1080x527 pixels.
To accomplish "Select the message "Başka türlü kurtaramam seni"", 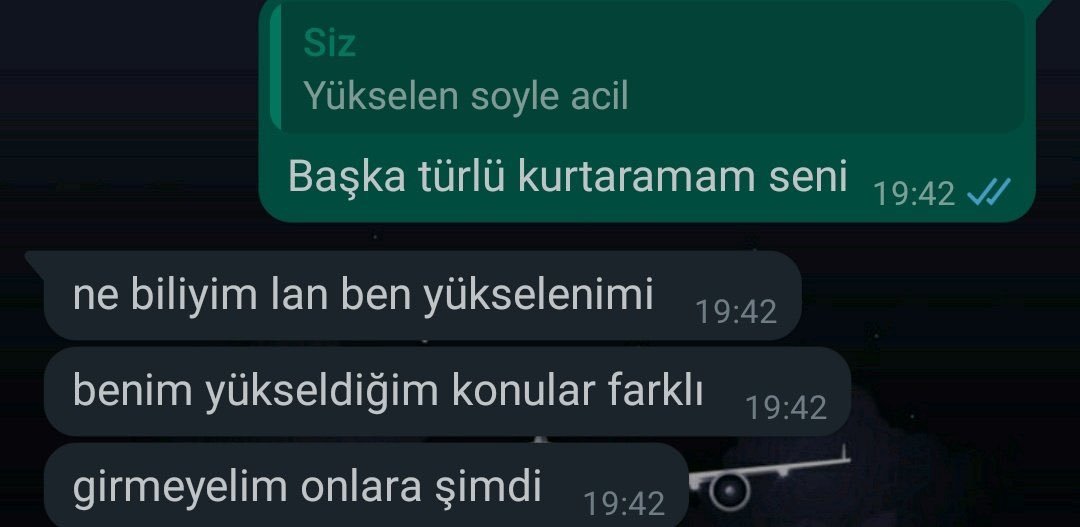I will click(647, 111).
